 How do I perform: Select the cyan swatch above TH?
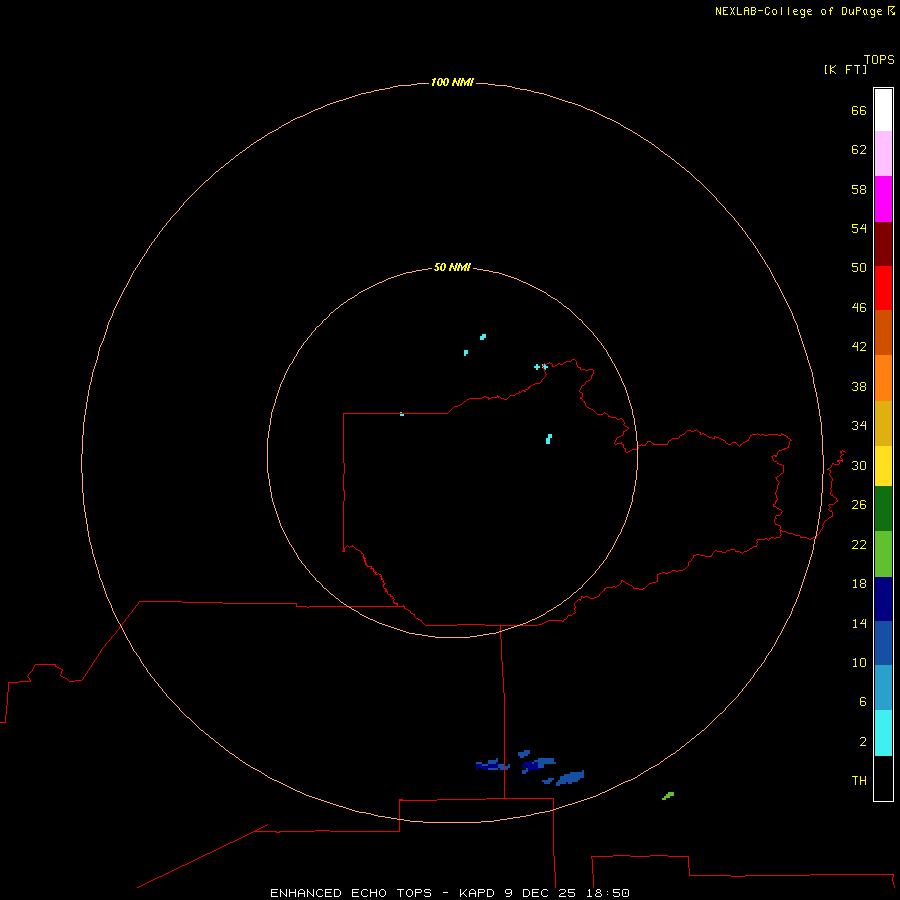pos(883,732)
